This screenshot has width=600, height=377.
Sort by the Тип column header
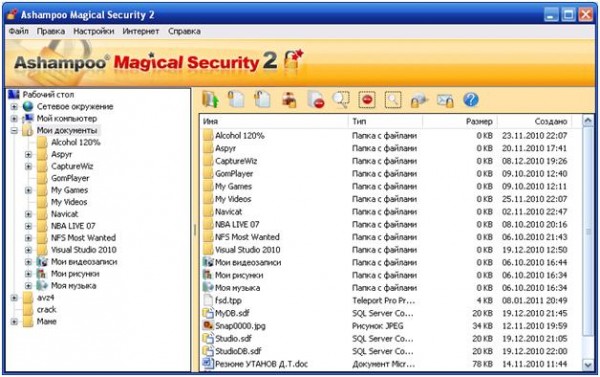[x=385, y=121]
